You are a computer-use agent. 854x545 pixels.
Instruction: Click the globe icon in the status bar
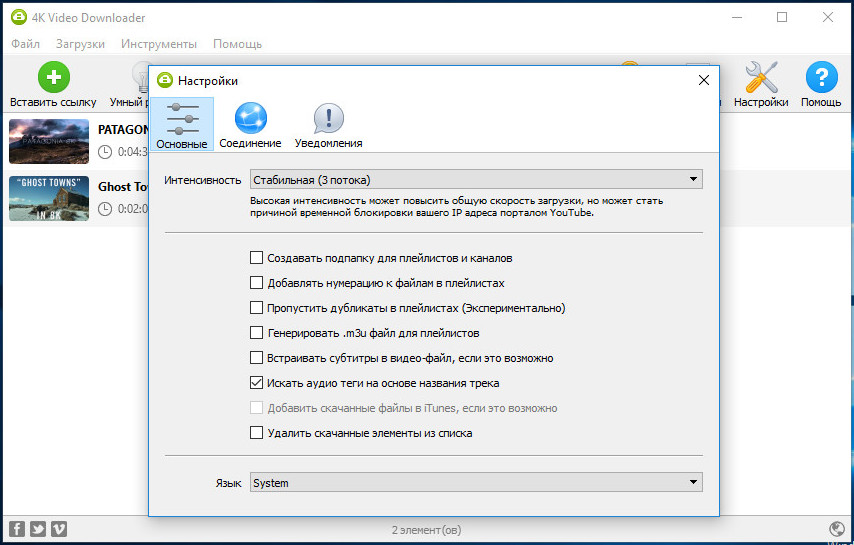pos(836,529)
